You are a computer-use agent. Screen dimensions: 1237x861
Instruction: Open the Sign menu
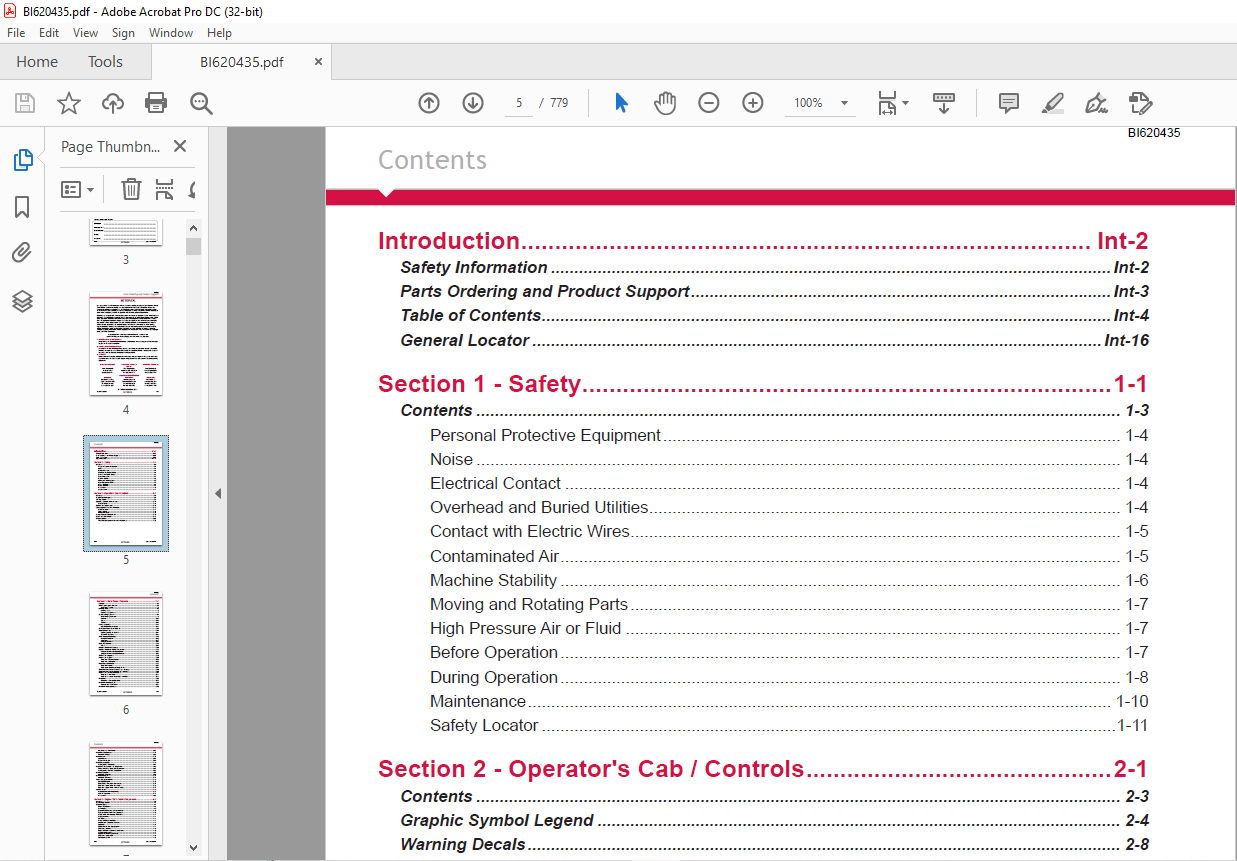tap(123, 33)
